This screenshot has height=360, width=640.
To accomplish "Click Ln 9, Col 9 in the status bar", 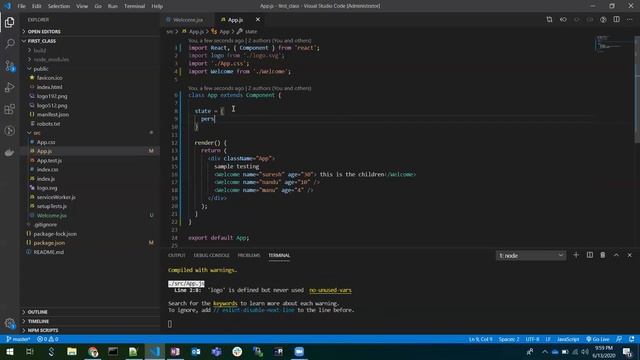I will [x=480, y=339].
